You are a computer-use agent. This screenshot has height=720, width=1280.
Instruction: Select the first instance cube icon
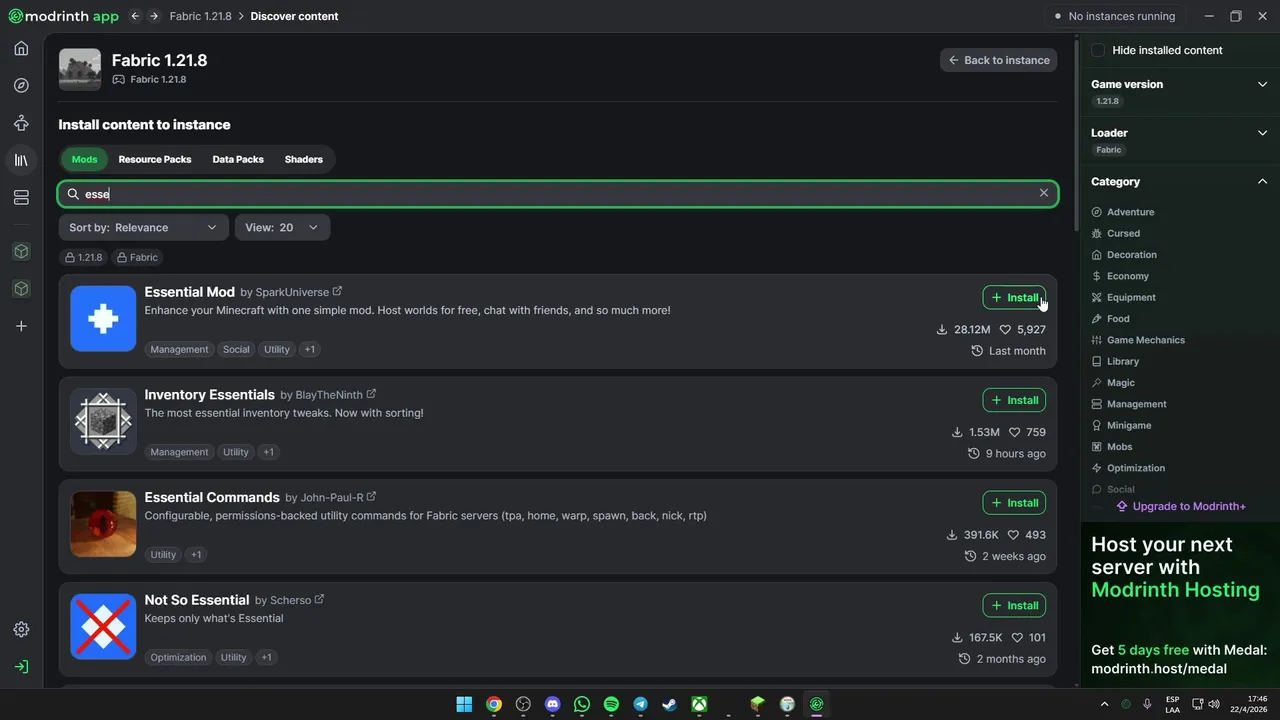(x=21, y=251)
